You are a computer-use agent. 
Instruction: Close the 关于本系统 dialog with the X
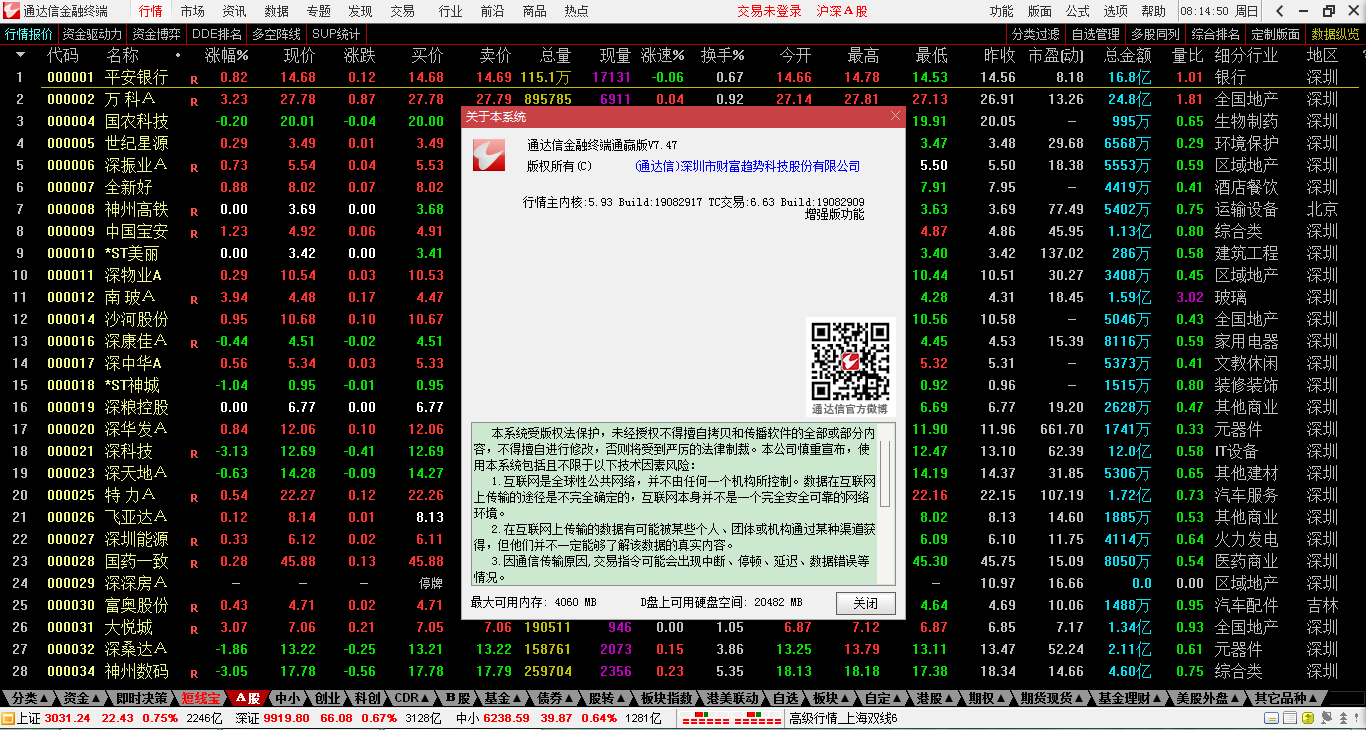pos(895,116)
